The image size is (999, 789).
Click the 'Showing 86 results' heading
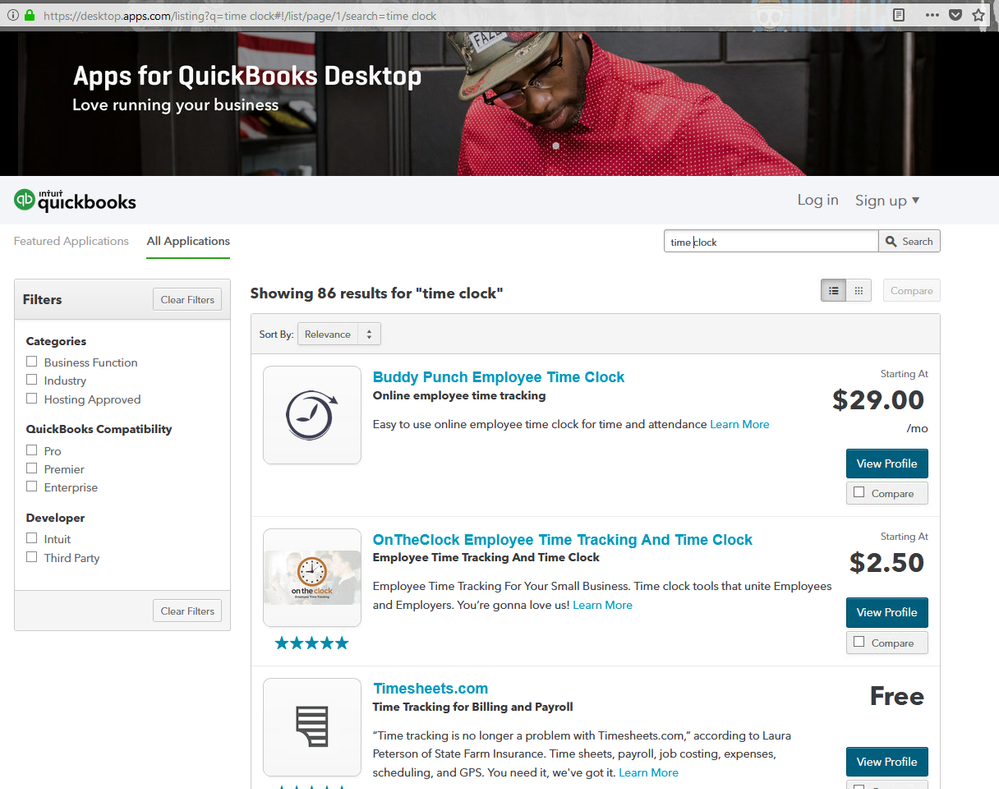(x=377, y=293)
